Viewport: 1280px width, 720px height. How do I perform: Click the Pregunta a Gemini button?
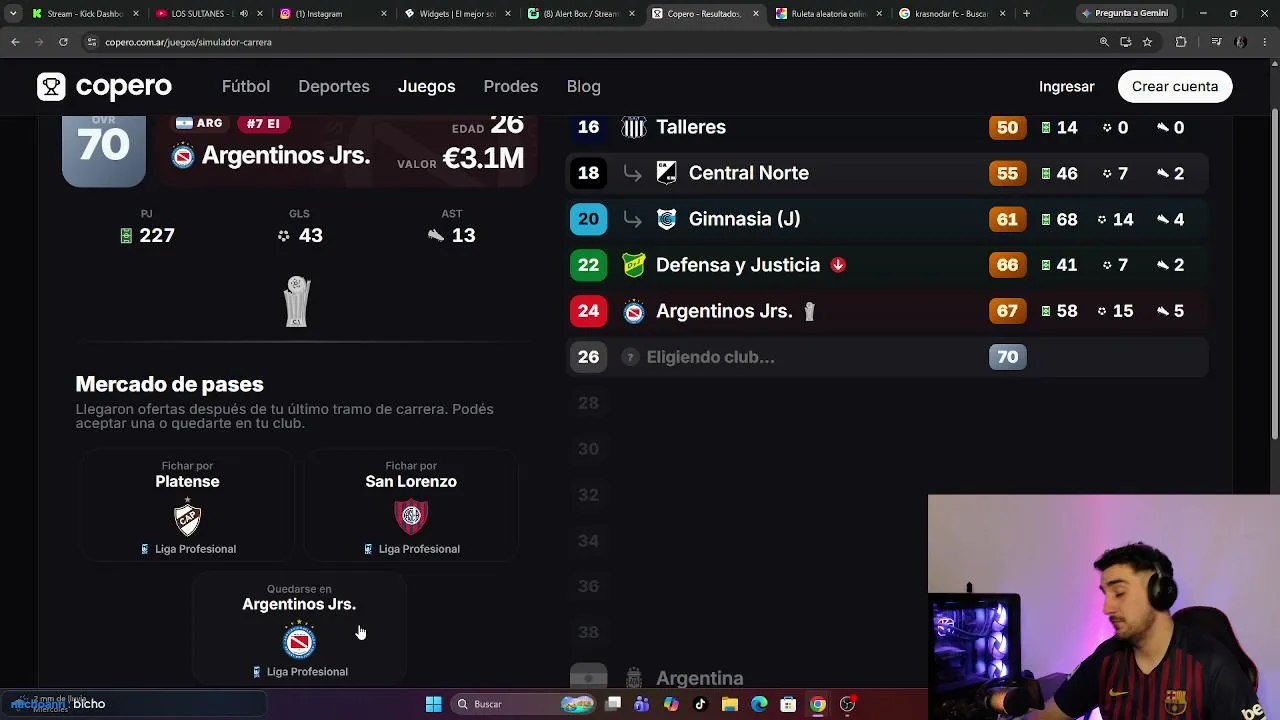[x=1125, y=14]
